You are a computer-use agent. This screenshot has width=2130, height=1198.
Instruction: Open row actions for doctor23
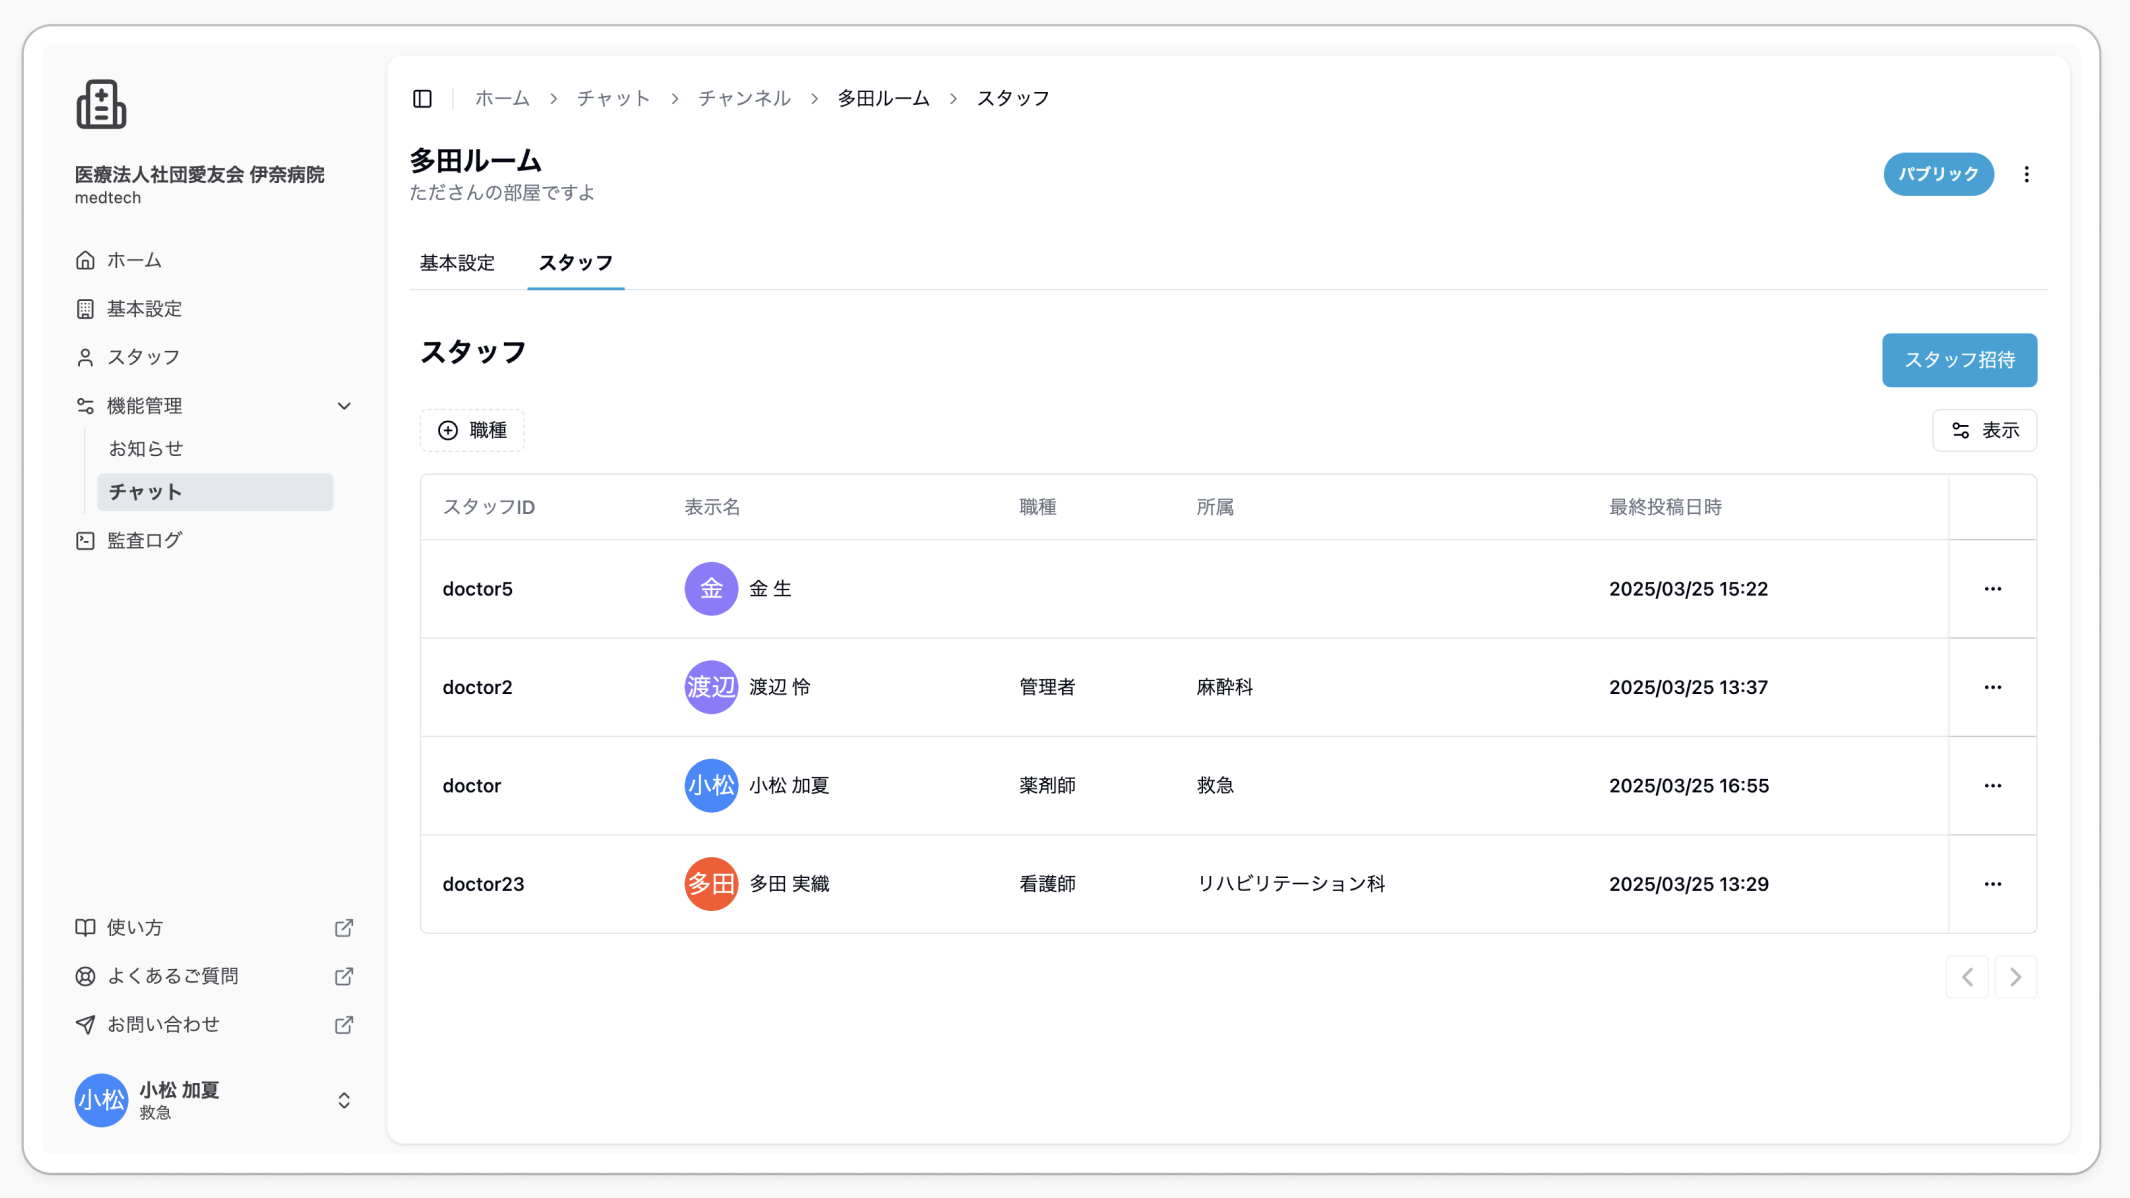click(x=1992, y=884)
